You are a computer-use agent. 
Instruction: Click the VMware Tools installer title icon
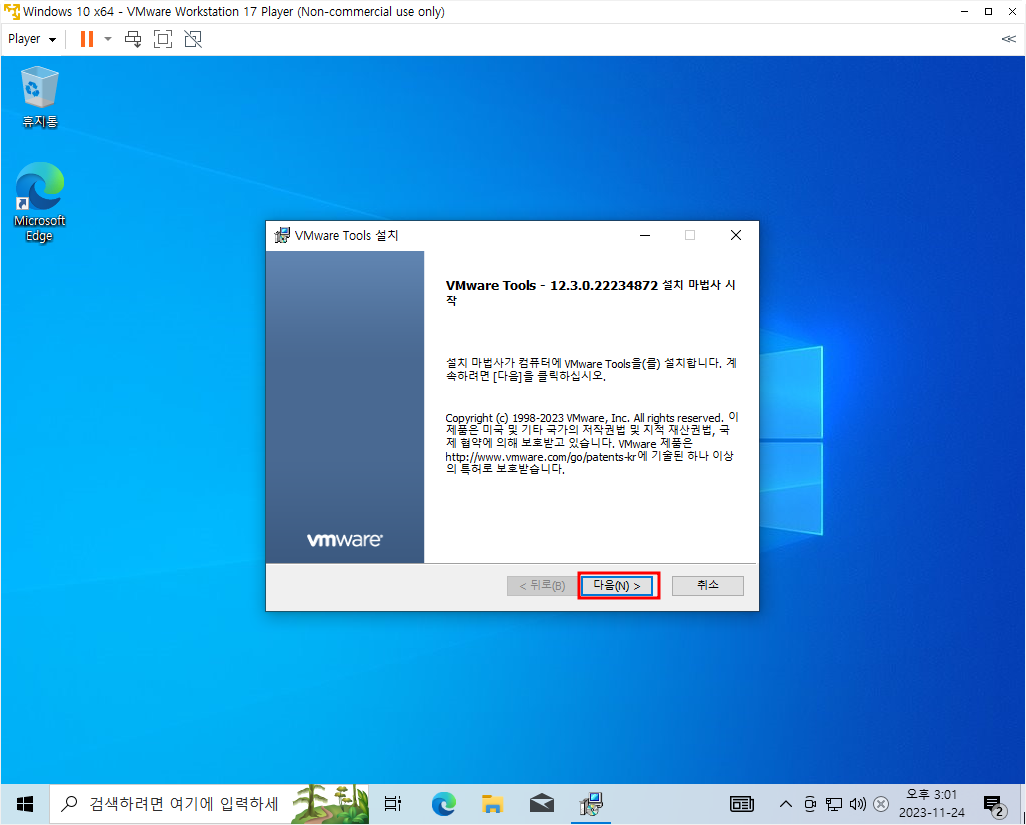point(282,236)
